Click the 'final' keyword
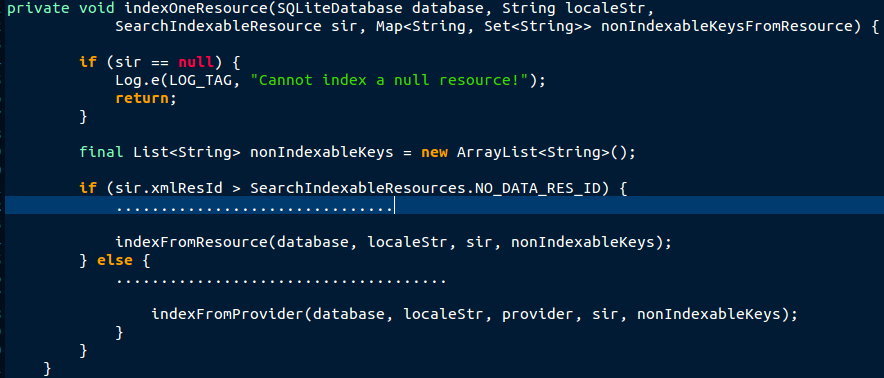The image size is (884, 378). click(101, 152)
